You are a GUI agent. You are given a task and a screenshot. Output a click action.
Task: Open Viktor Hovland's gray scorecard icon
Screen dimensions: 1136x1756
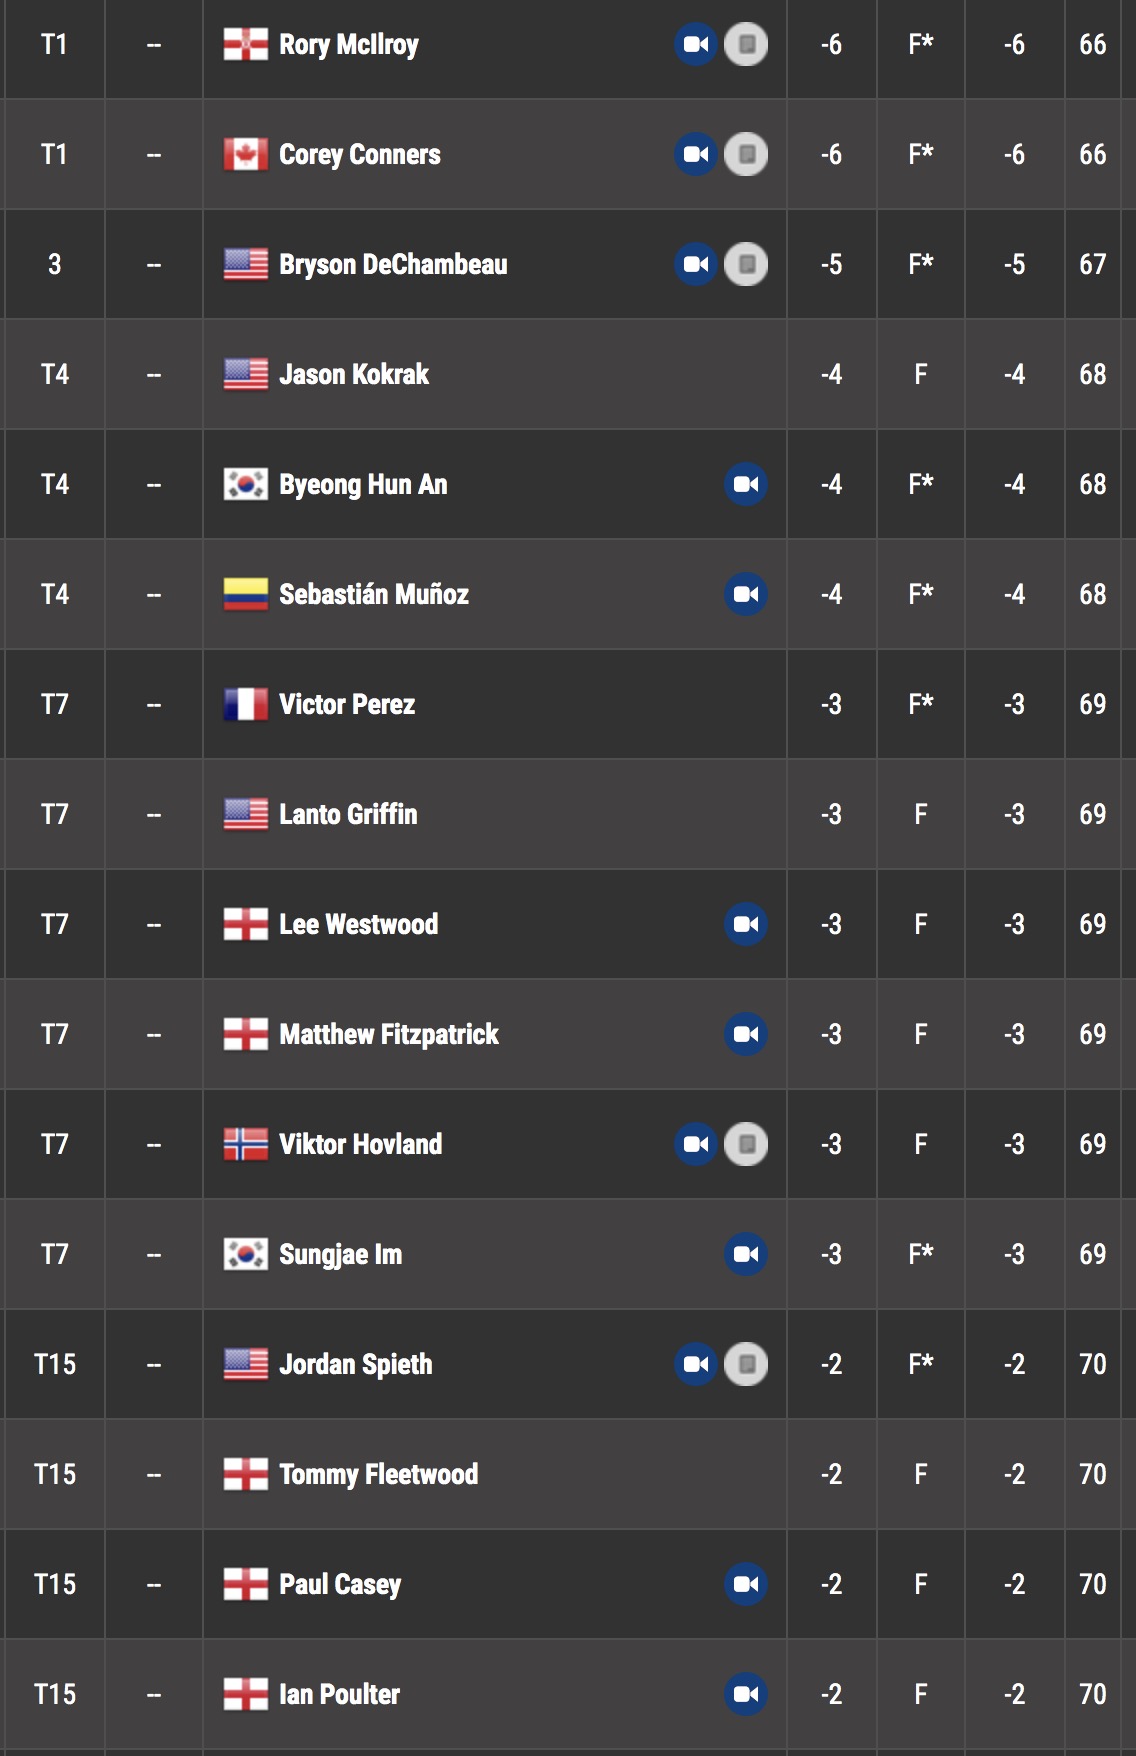(x=746, y=1144)
